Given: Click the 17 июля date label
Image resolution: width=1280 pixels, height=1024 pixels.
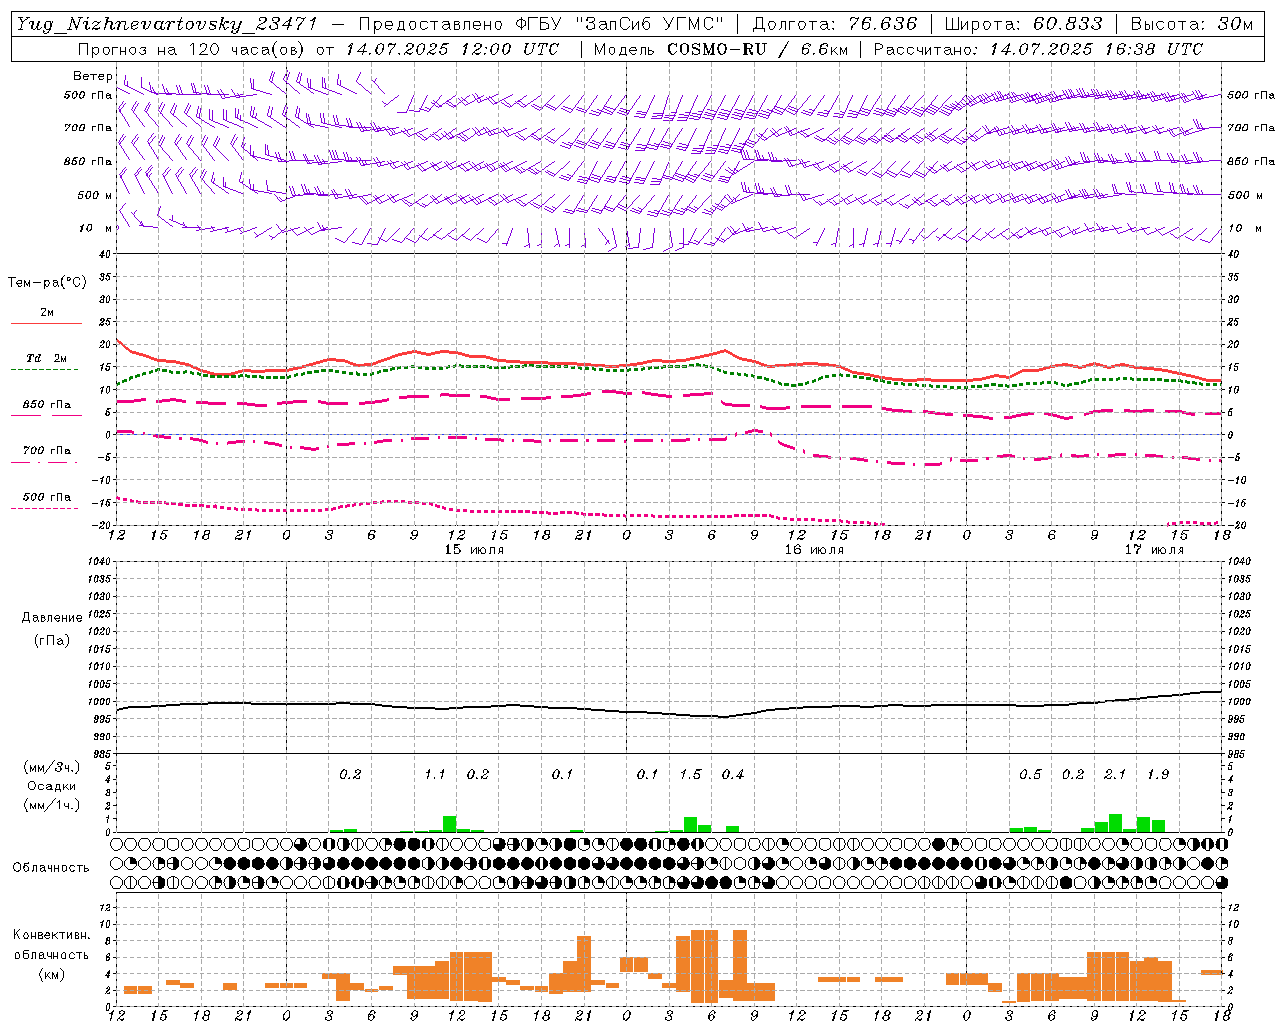Looking at the screenshot, I should click(x=1153, y=550).
